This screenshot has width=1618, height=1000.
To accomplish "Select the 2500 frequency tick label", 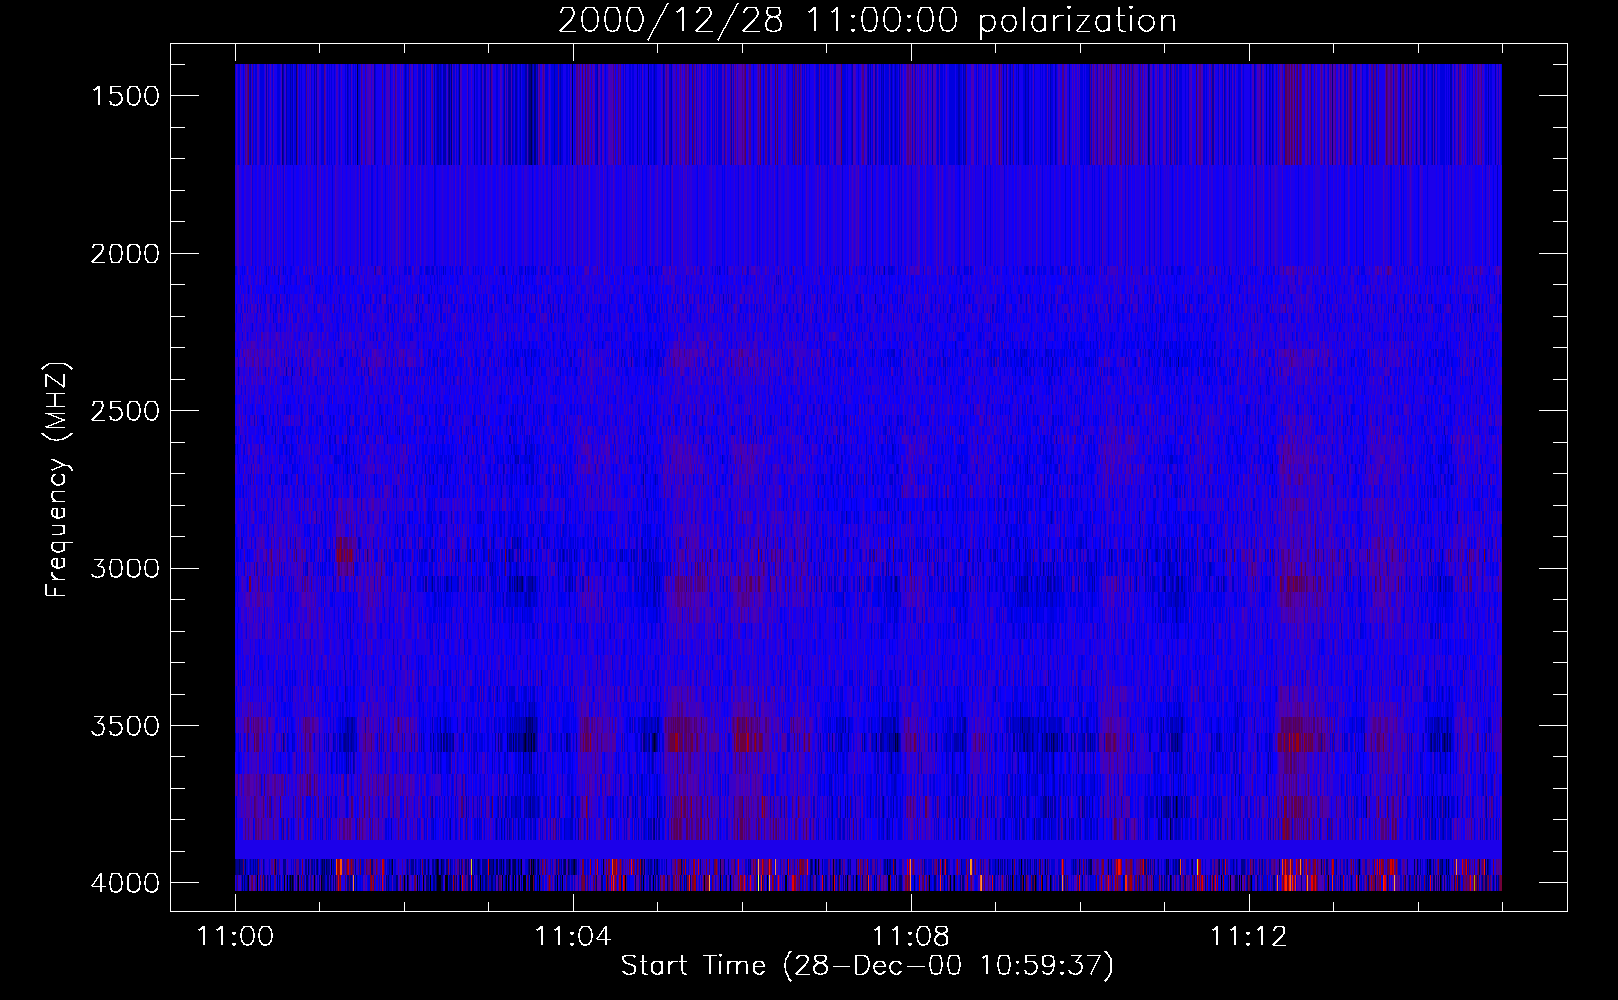I will pos(125,411).
